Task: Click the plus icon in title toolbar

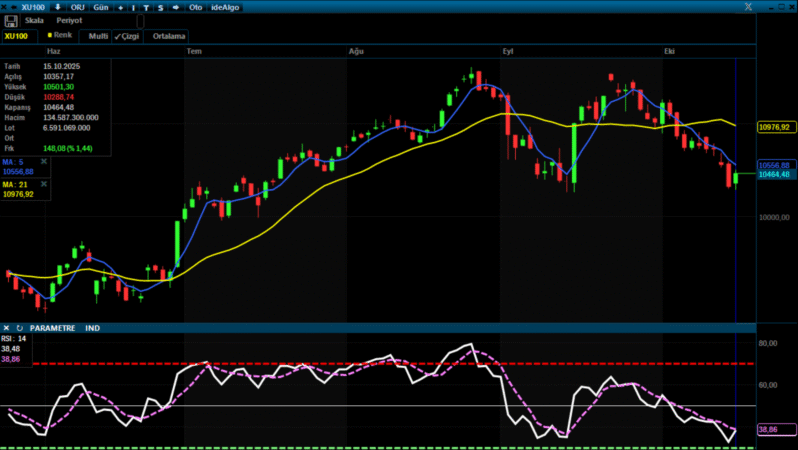Action: coord(121,6)
